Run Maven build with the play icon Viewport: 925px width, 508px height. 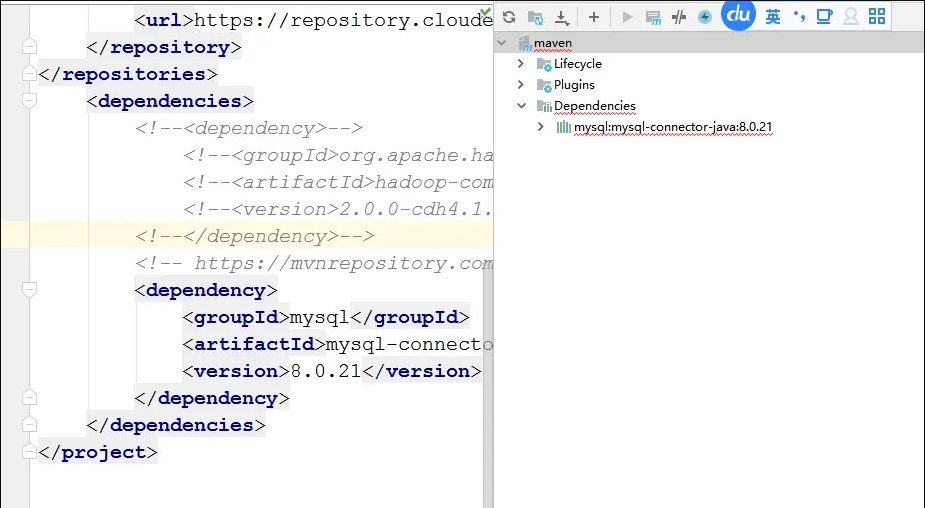click(x=627, y=17)
